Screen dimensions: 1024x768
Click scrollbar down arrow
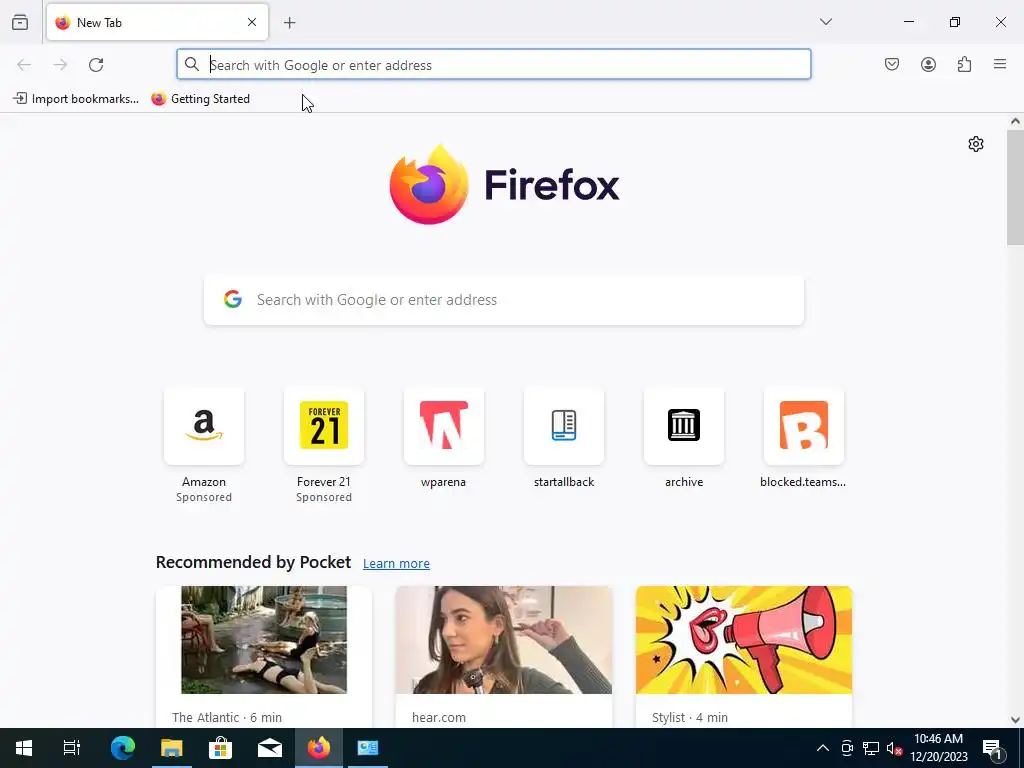click(x=1015, y=720)
